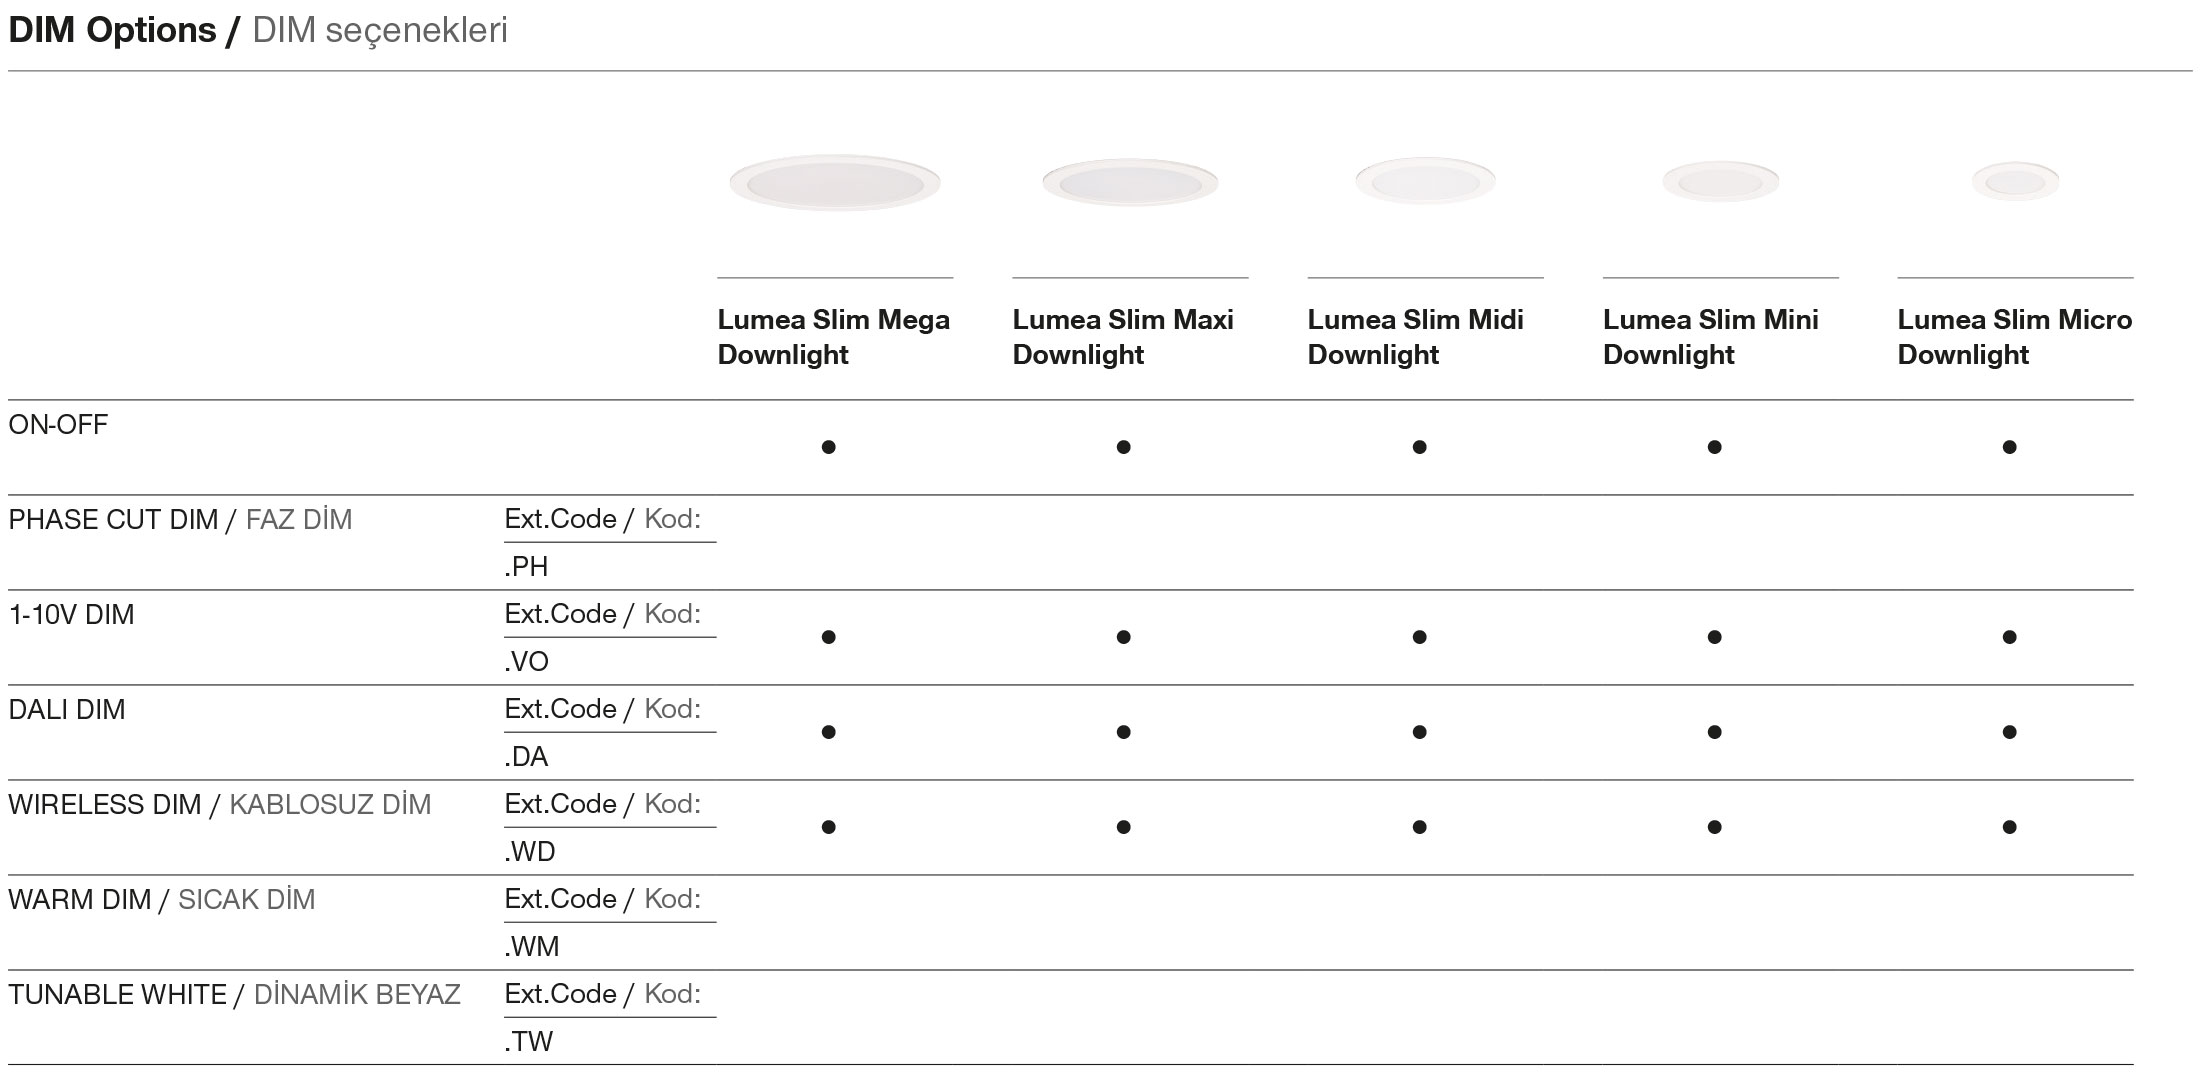Click the Lumea Slim Mega Downlight heading

click(x=833, y=337)
